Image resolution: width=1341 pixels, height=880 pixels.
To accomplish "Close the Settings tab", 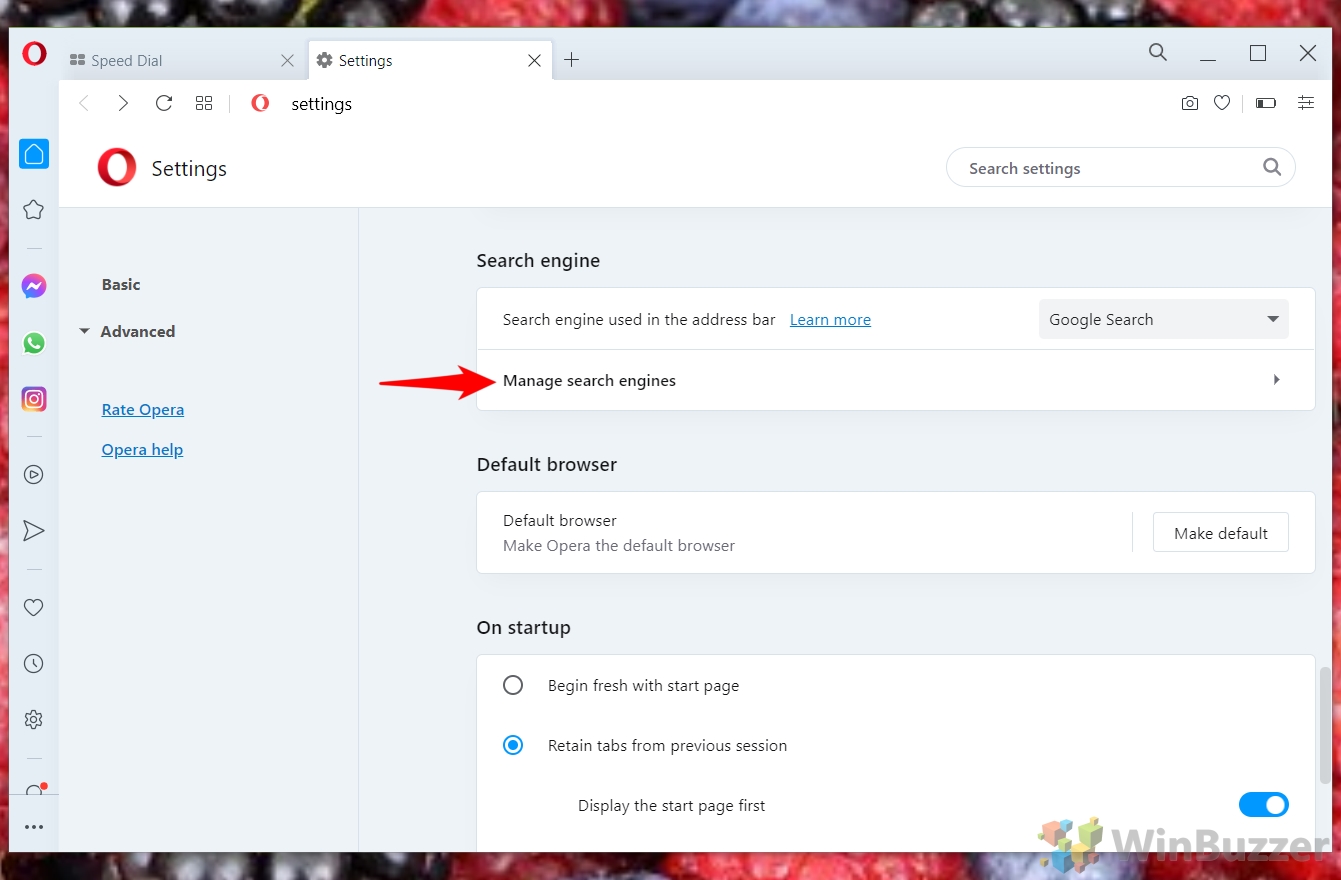I will [534, 61].
